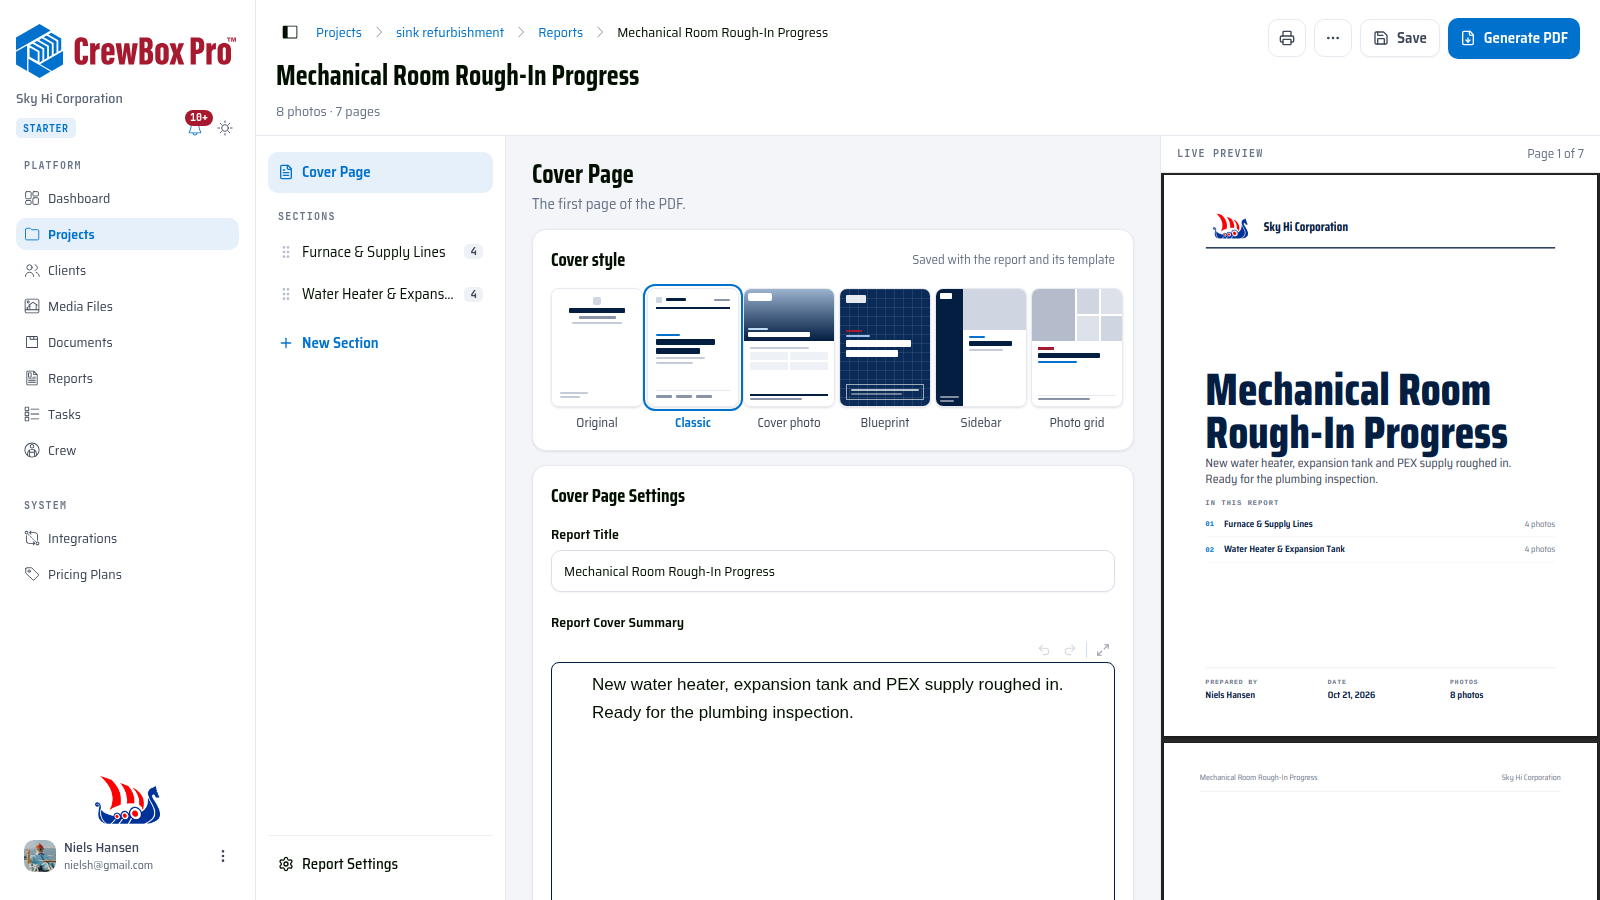This screenshot has width=1600, height=900.
Task: Click drag handle for Water Heater & Expansion
Action: 286,294
